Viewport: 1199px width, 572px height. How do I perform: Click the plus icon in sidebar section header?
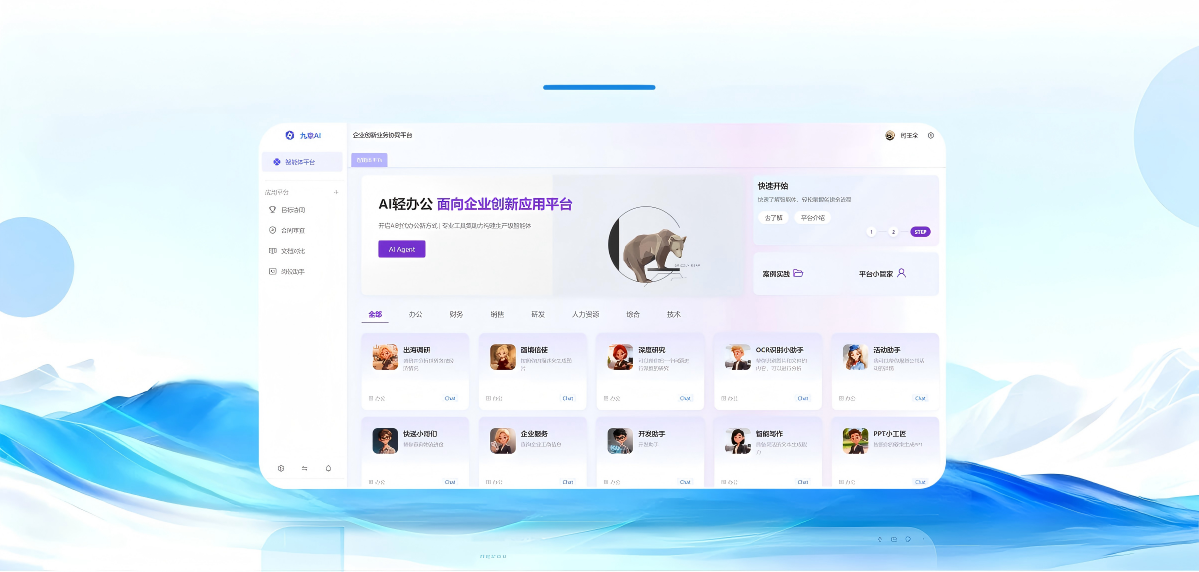click(336, 193)
